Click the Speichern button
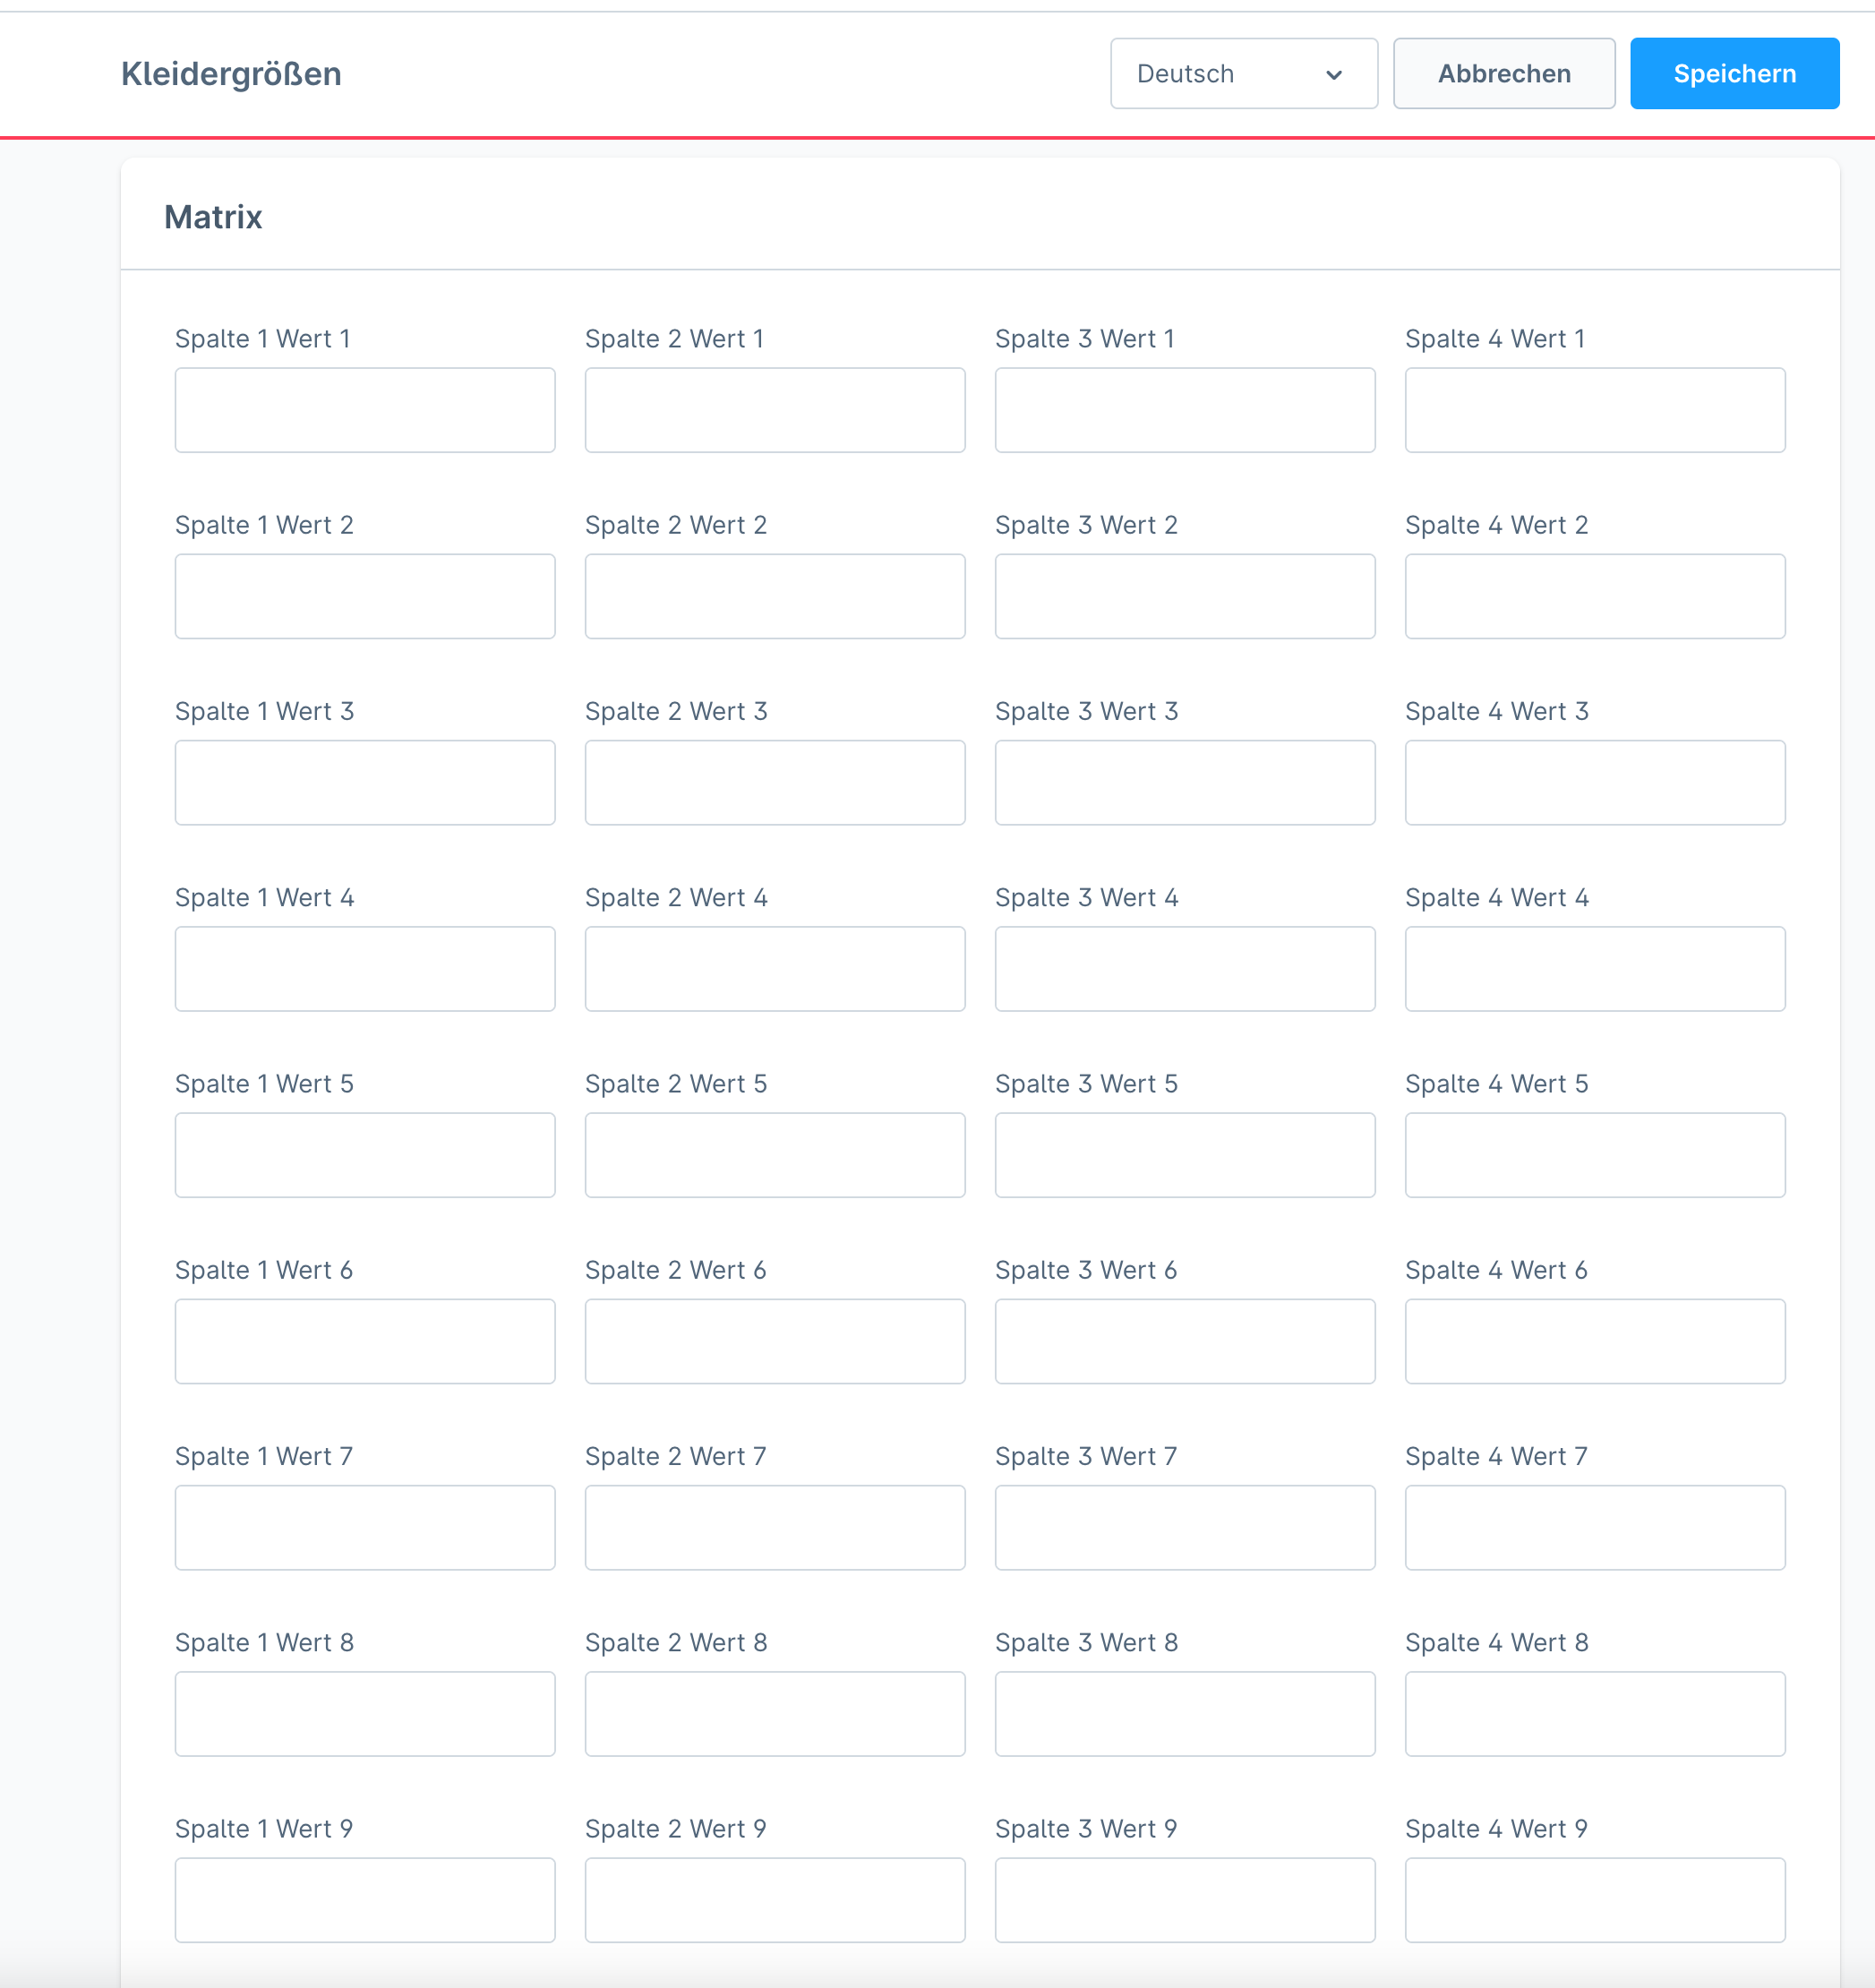This screenshot has width=1875, height=1988. [1733, 73]
